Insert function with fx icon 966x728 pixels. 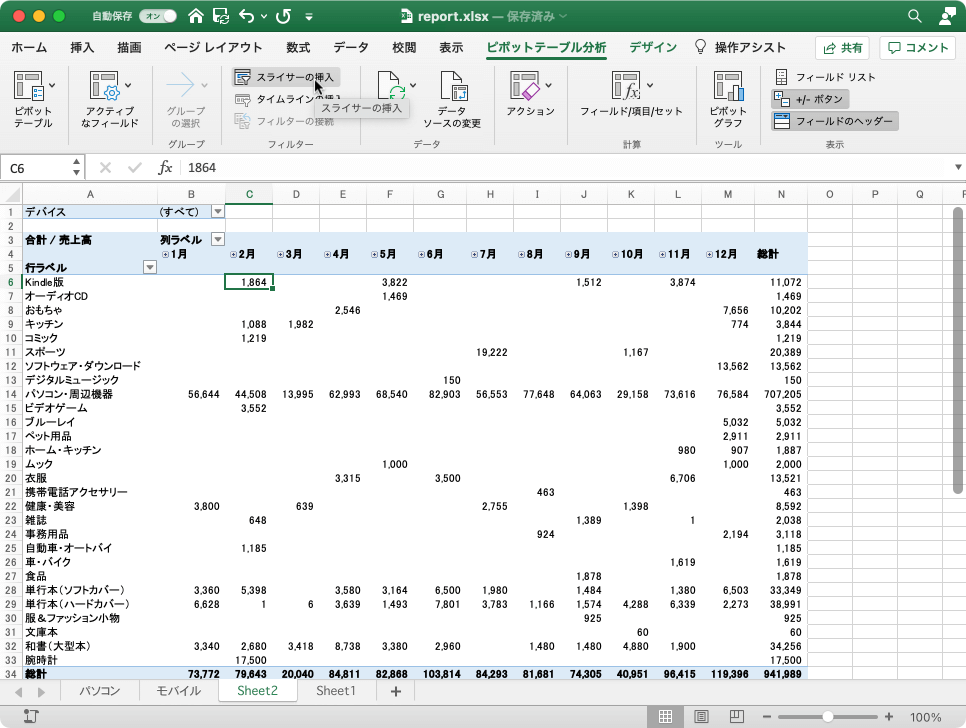165,168
